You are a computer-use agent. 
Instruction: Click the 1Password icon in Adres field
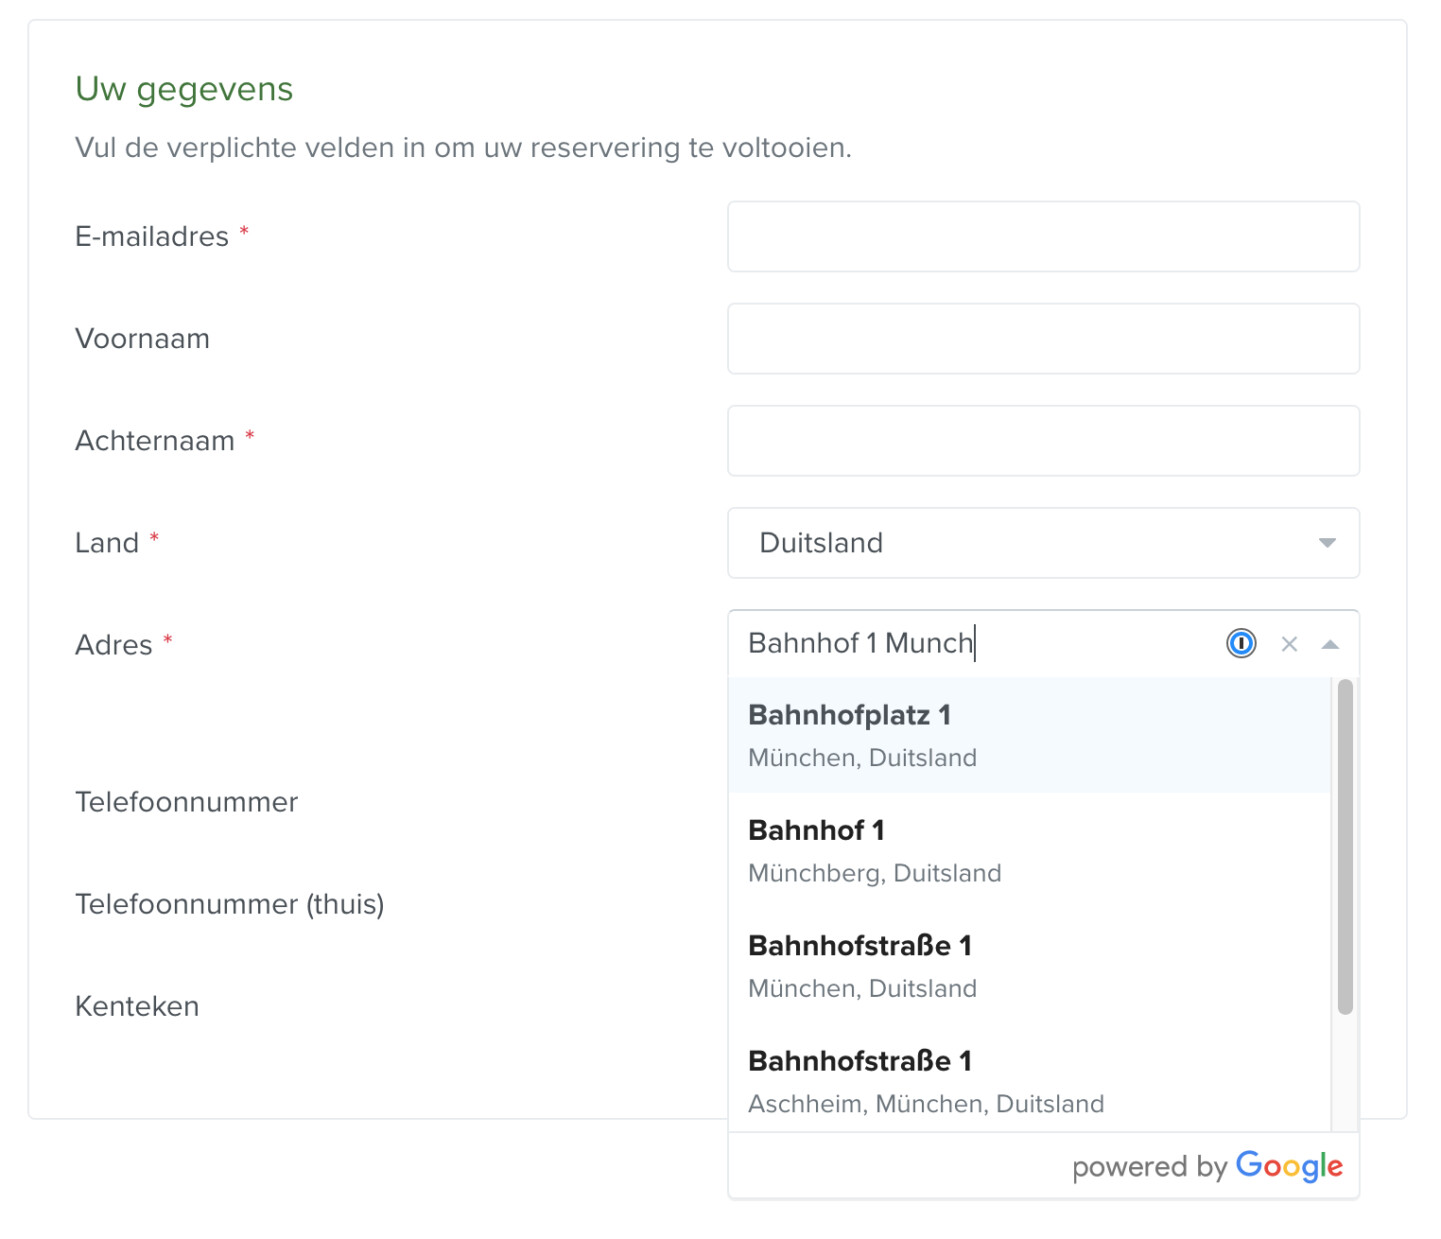pos(1240,643)
